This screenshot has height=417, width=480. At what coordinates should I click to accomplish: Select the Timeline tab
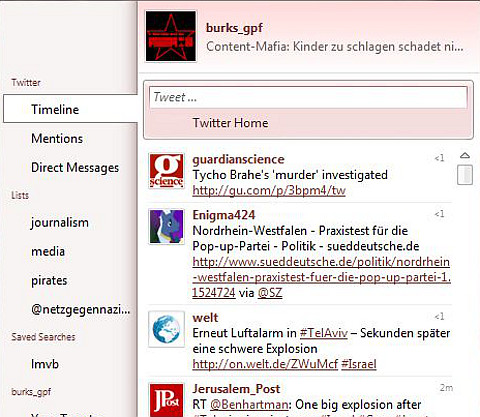click(x=70, y=109)
